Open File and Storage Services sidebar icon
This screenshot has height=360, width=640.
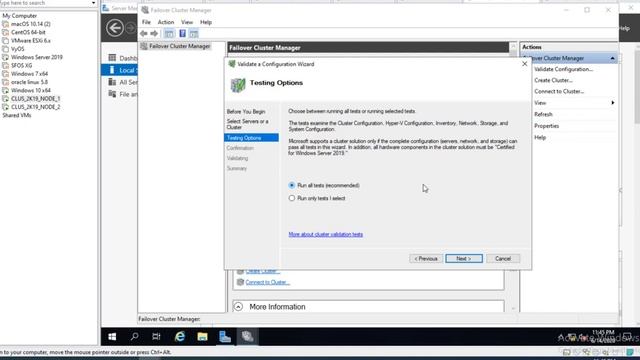click(x=112, y=94)
